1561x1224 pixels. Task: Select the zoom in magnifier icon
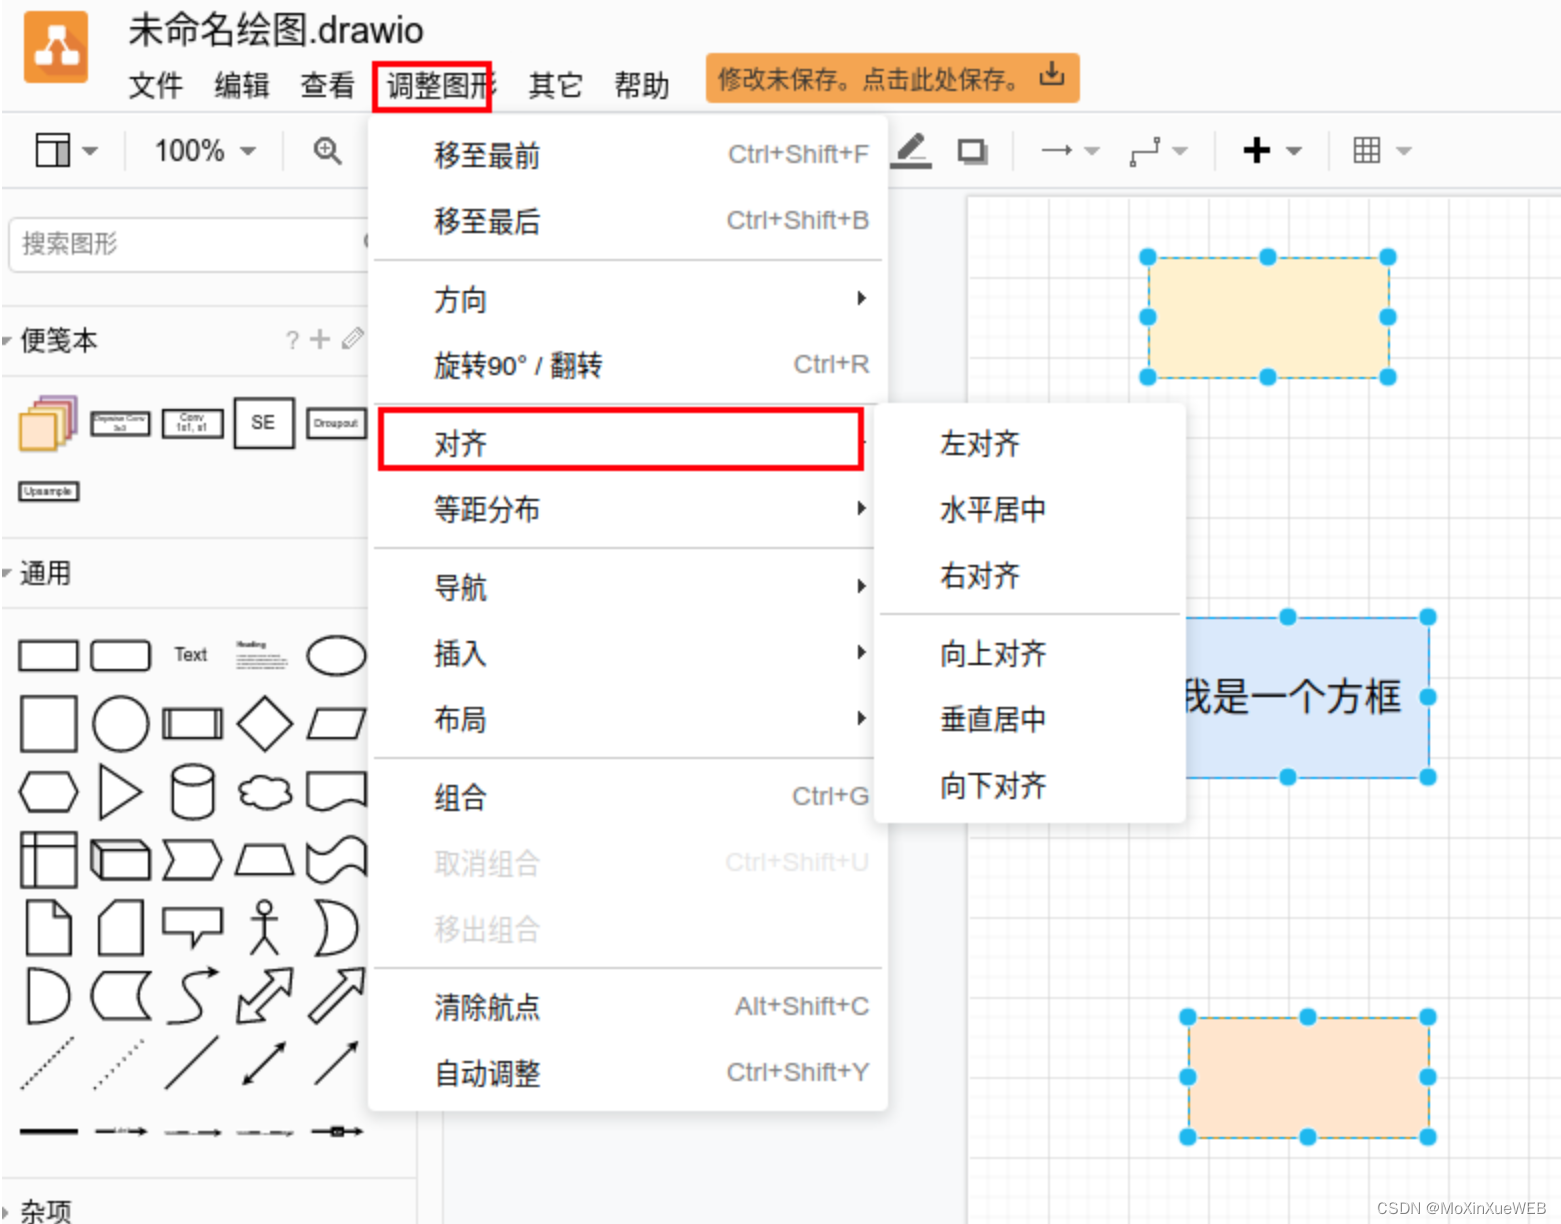click(325, 150)
